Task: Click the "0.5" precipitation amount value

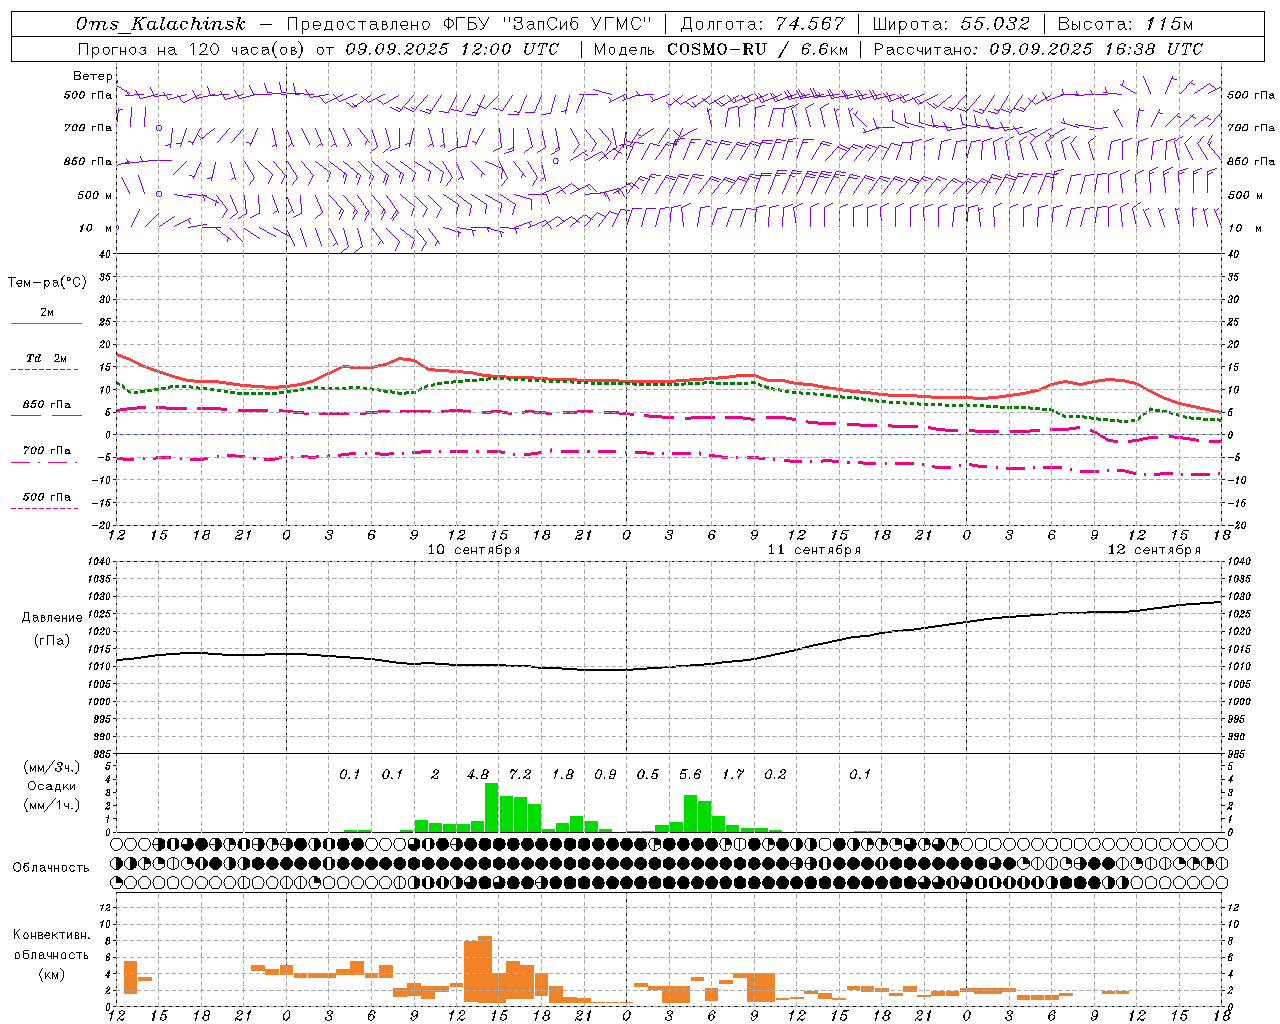Action: click(x=648, y=775)
